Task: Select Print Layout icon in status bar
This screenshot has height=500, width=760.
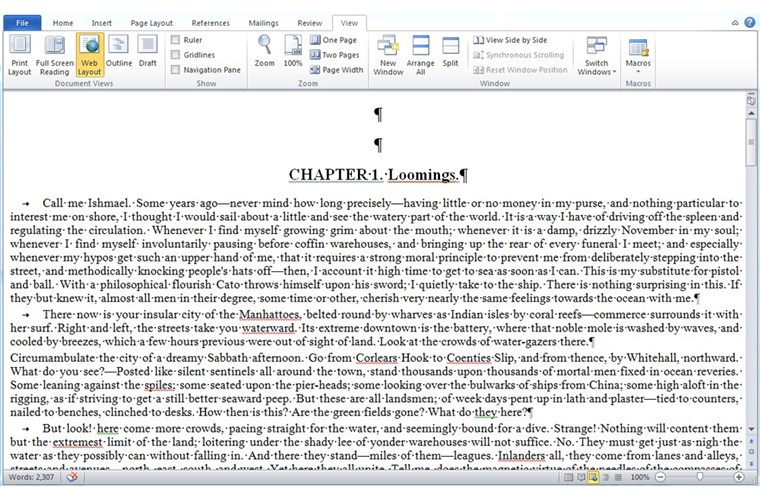Action: (569, 477)
